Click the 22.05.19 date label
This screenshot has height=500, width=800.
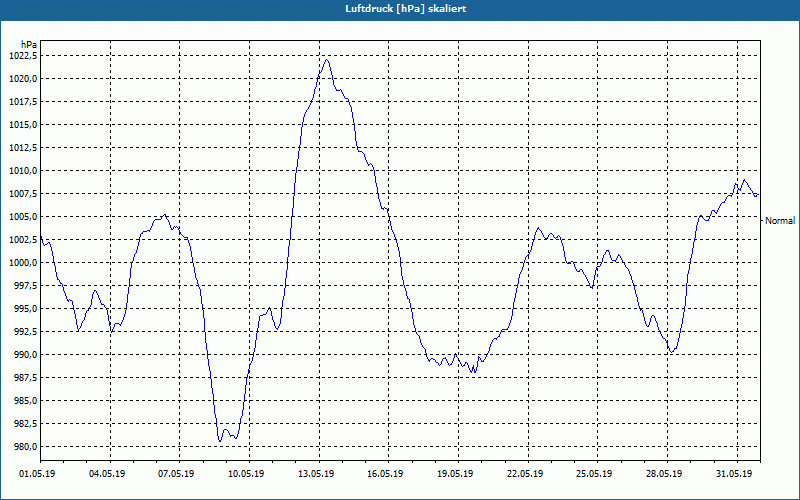click(526, 474)
